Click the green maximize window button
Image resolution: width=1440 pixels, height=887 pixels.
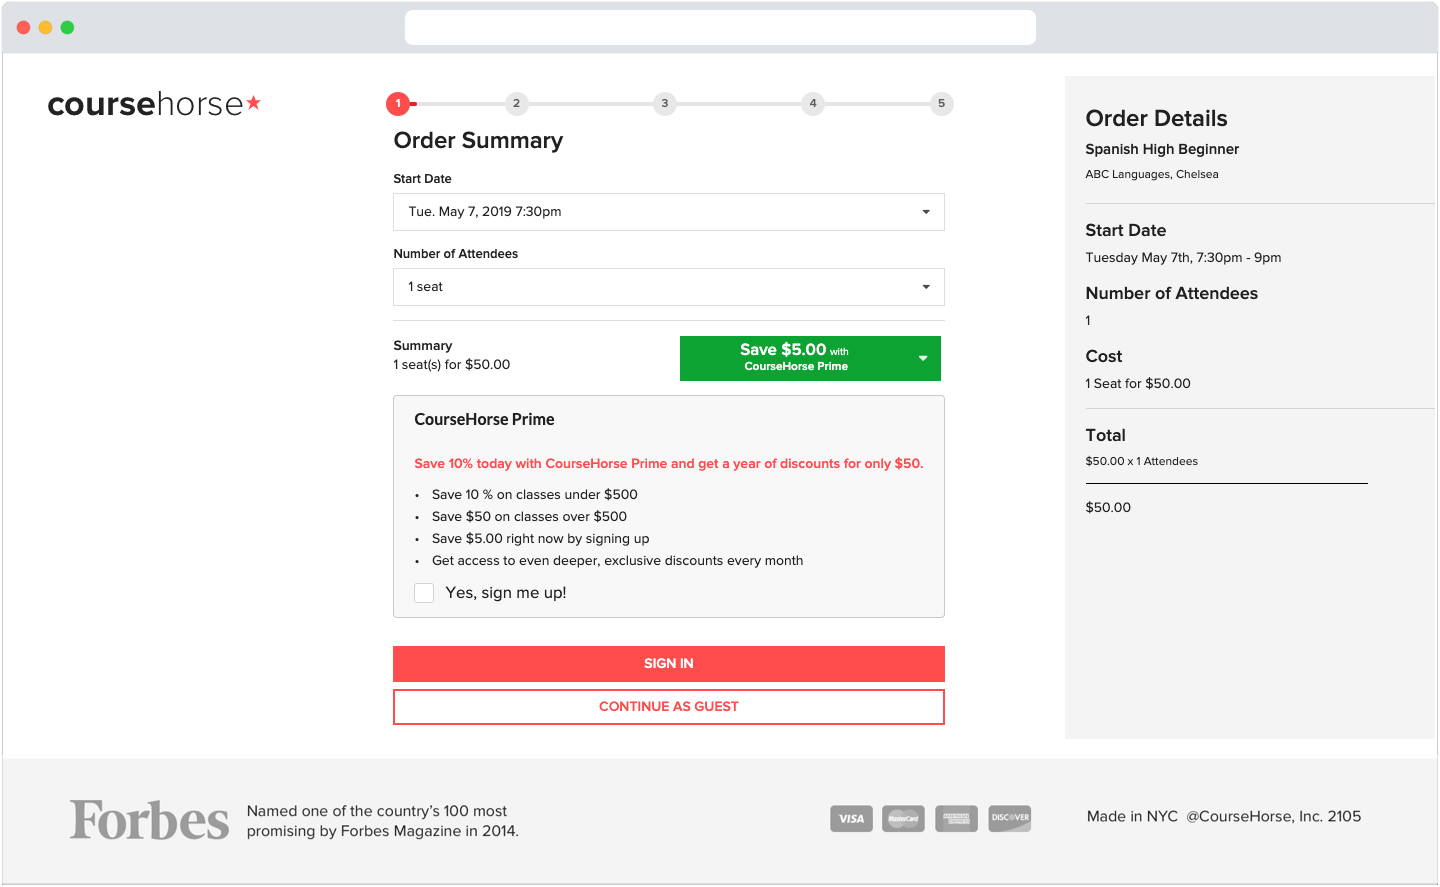(67, 27)
